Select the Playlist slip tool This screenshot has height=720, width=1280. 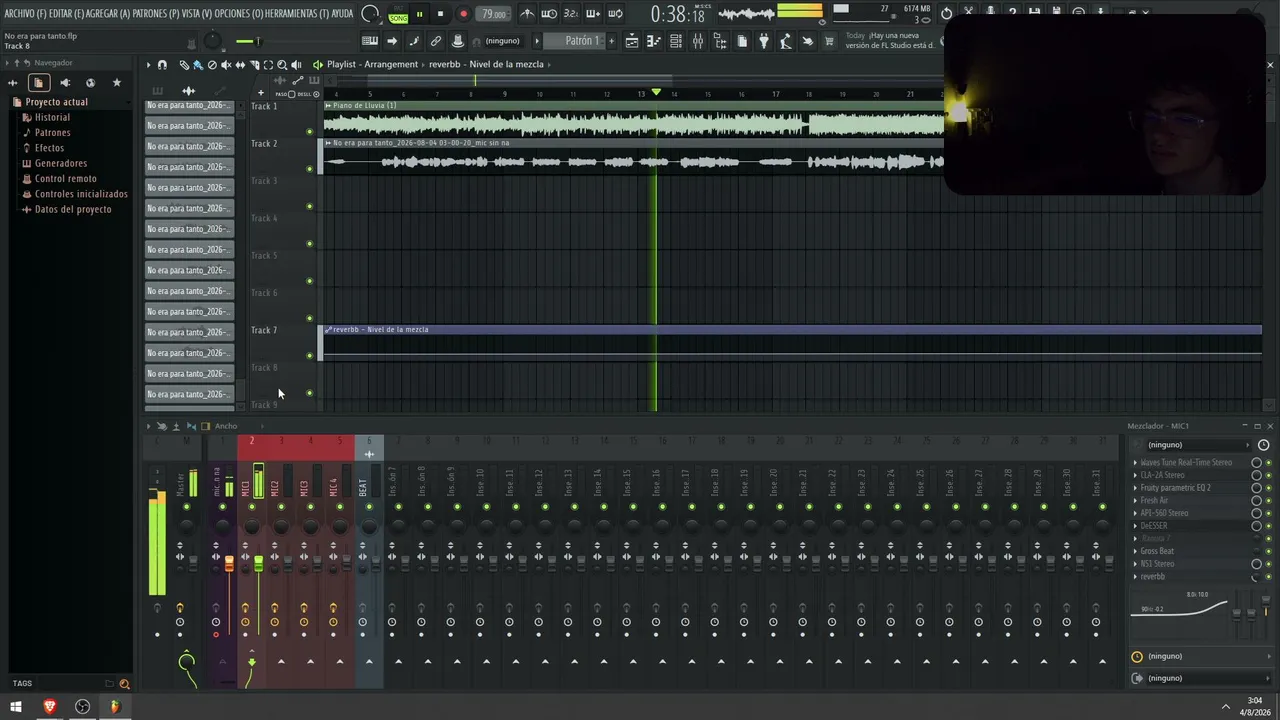coord(240,65)
